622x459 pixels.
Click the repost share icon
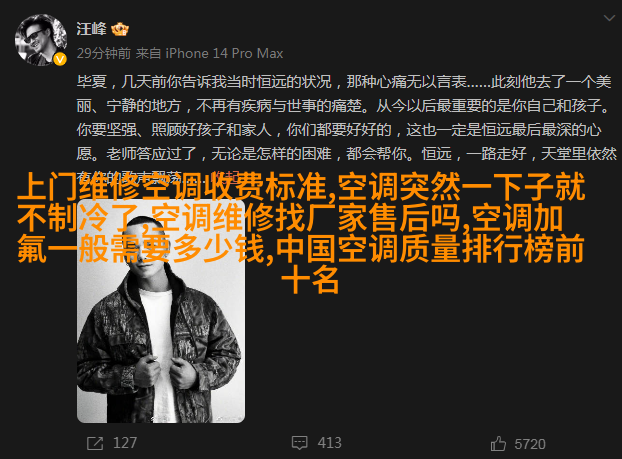tap(95, 443)
